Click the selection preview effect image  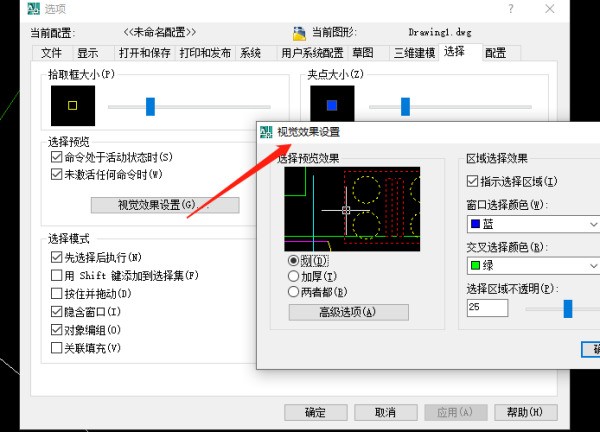coord(352,209)
